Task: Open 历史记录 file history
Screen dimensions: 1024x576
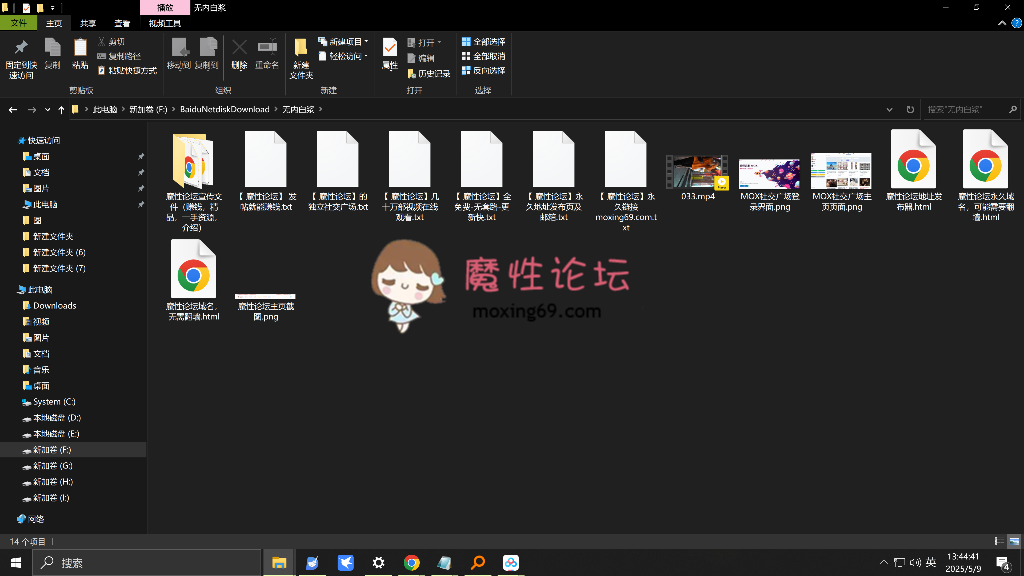Action: tap(429, 74)
